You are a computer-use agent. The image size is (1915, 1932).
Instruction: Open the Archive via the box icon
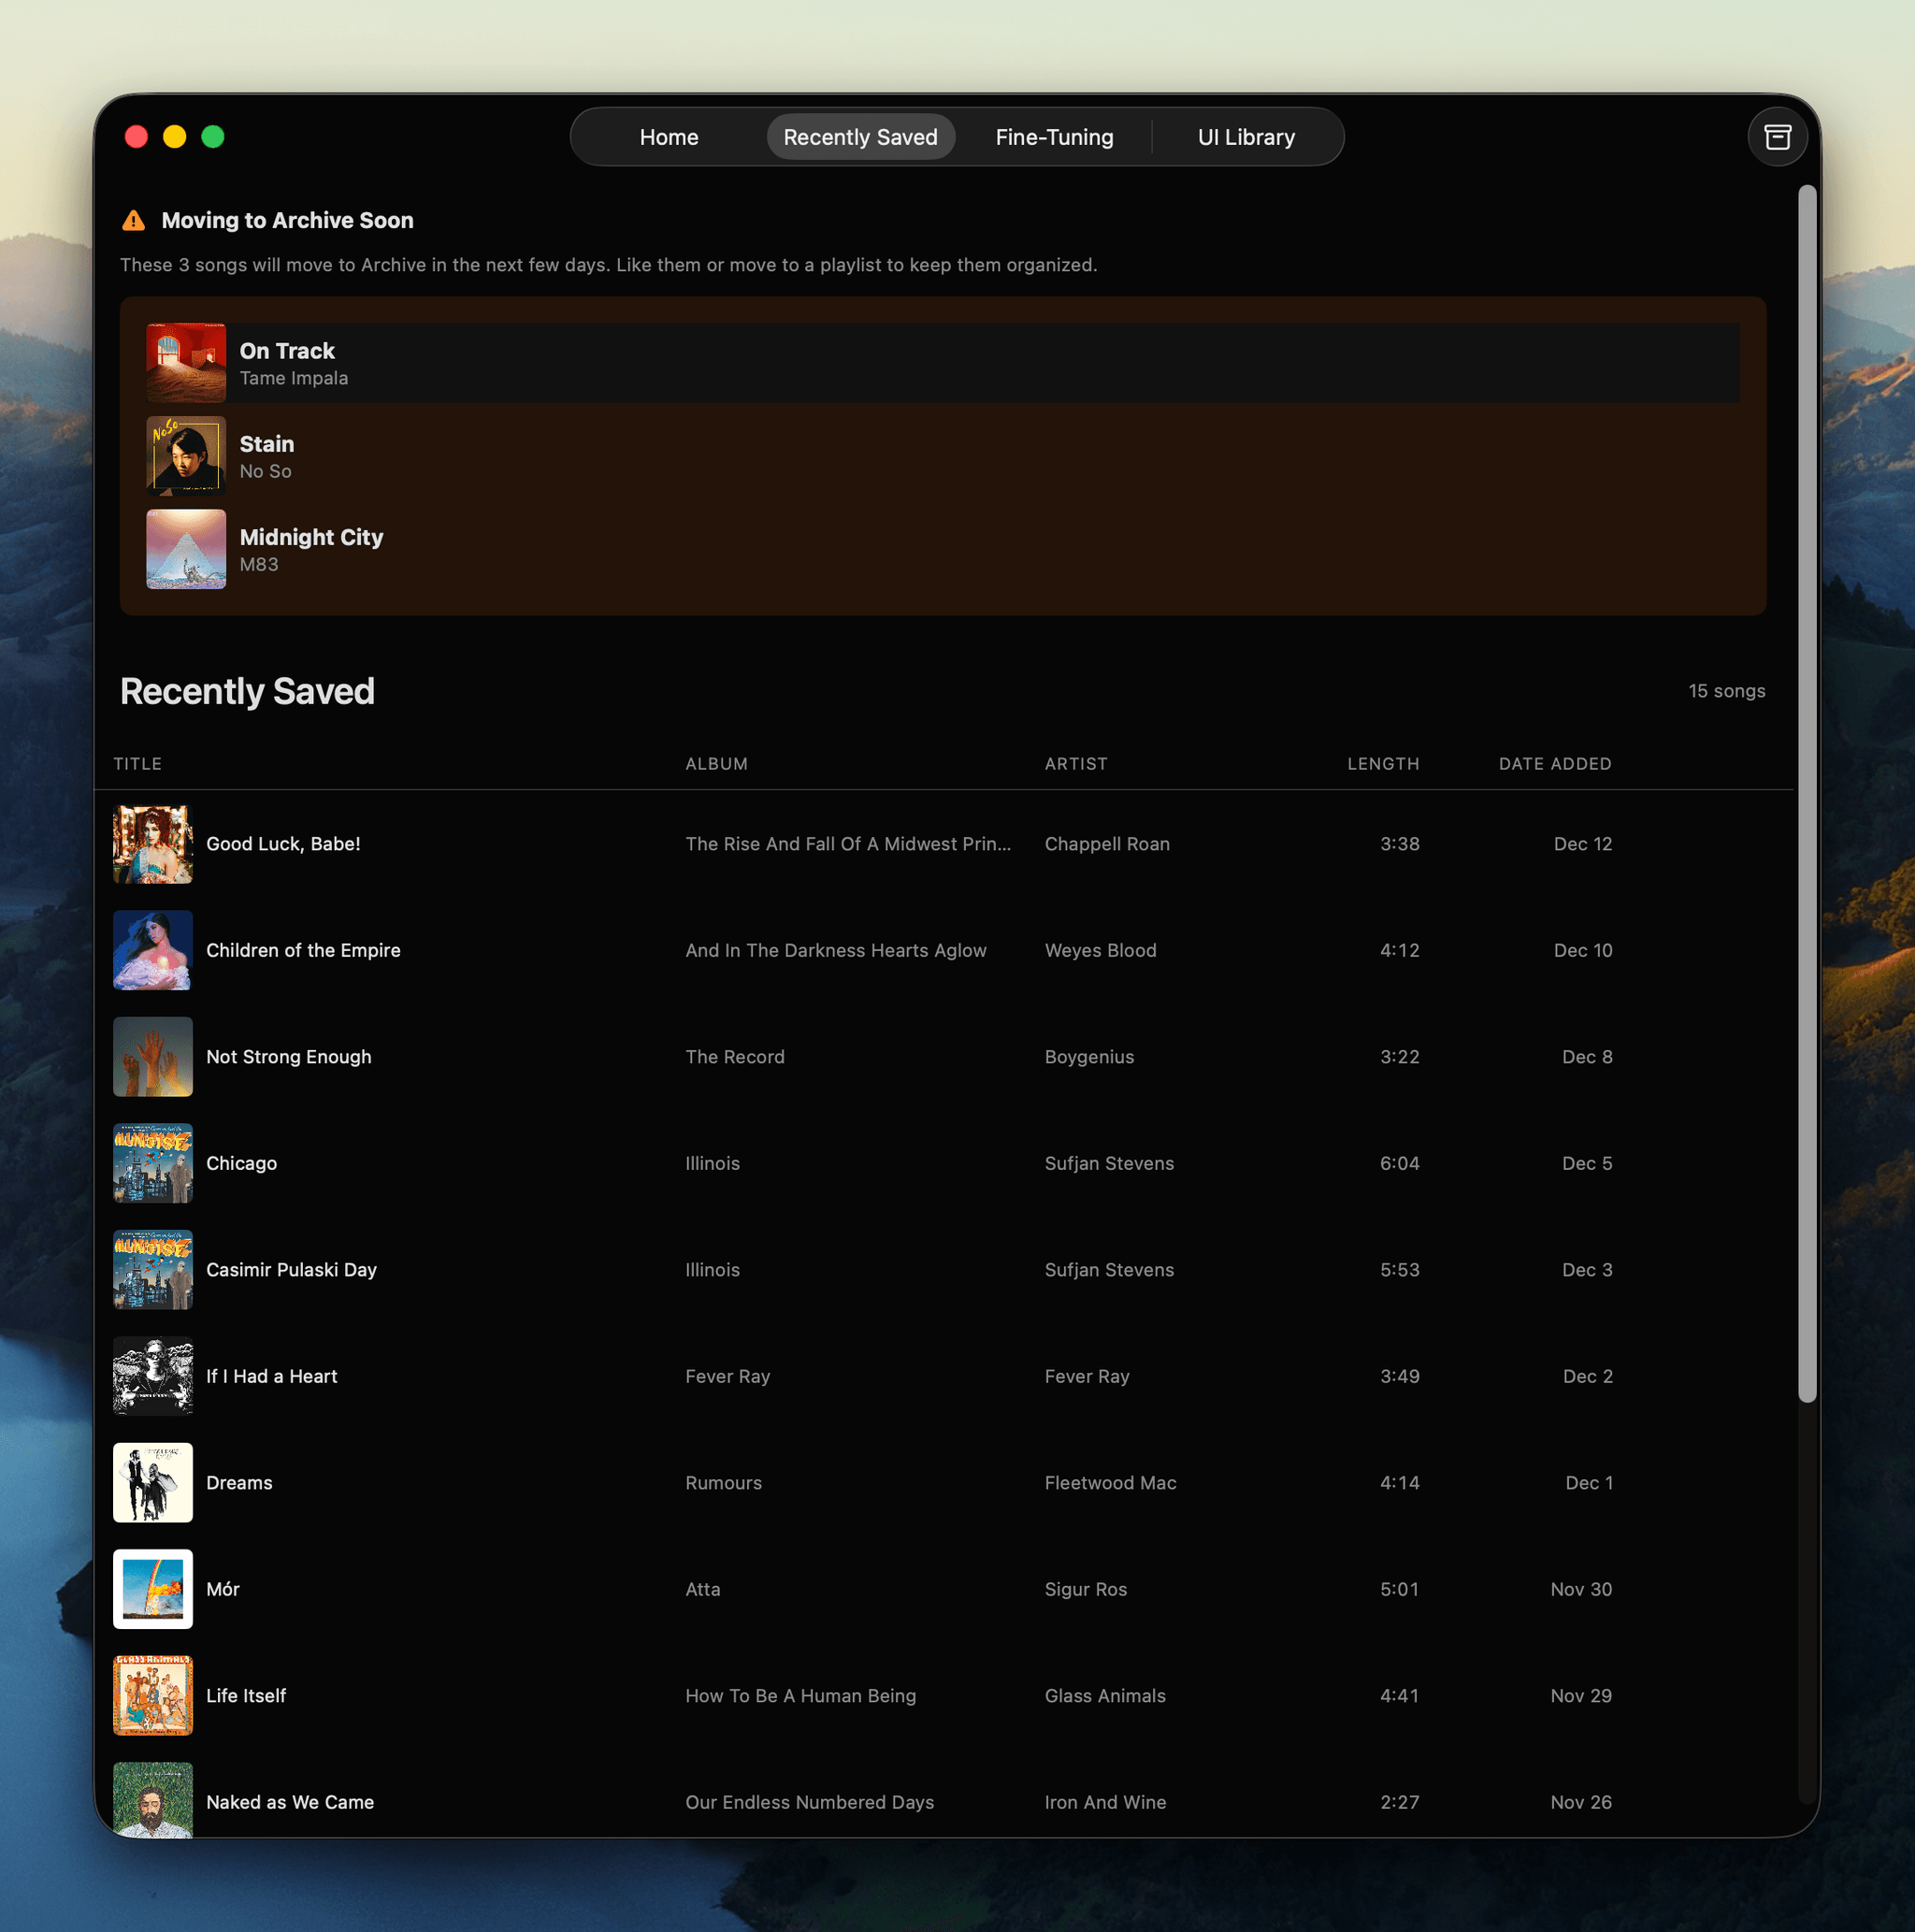pos(1778,136)
